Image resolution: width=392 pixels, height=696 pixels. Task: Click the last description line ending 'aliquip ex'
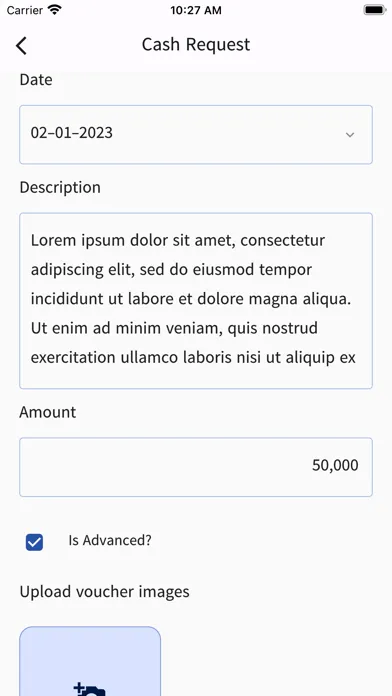[193, 357]
